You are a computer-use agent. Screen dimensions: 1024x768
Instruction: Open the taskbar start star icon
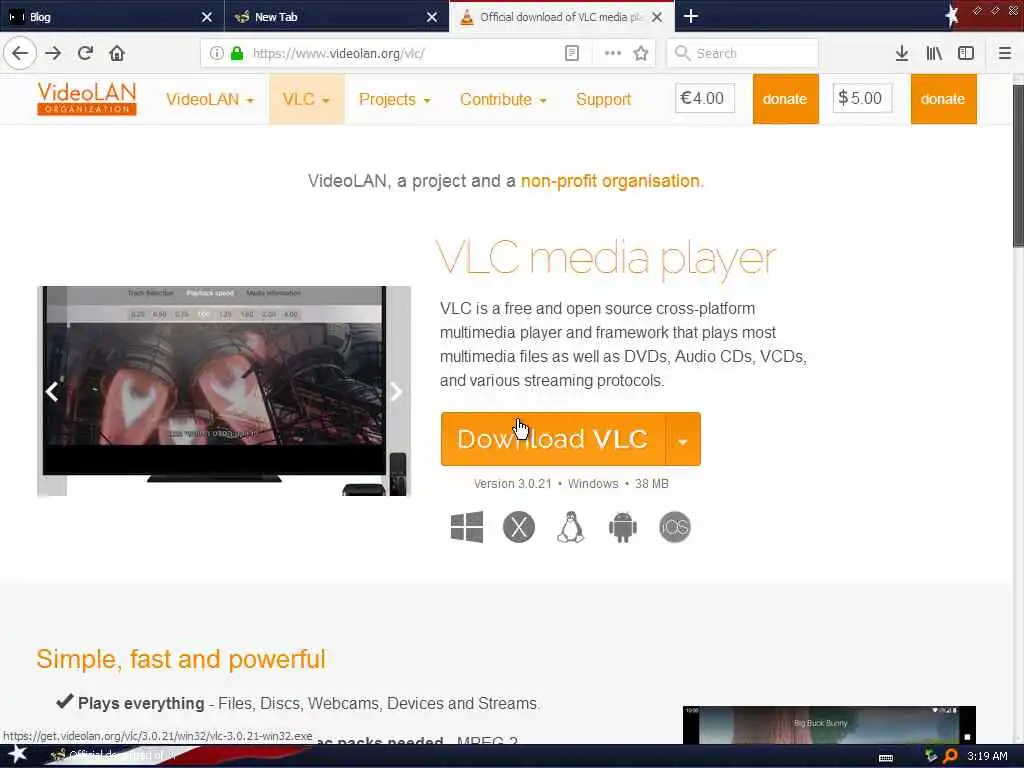click(17, 755)
